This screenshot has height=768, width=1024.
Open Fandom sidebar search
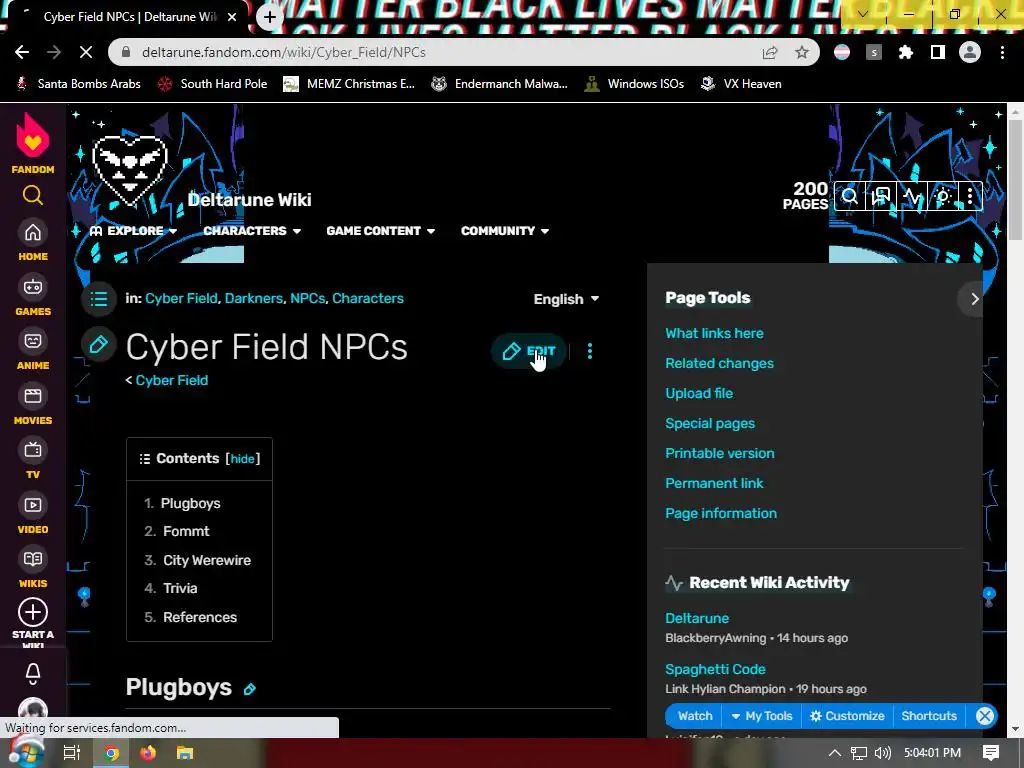33,195
